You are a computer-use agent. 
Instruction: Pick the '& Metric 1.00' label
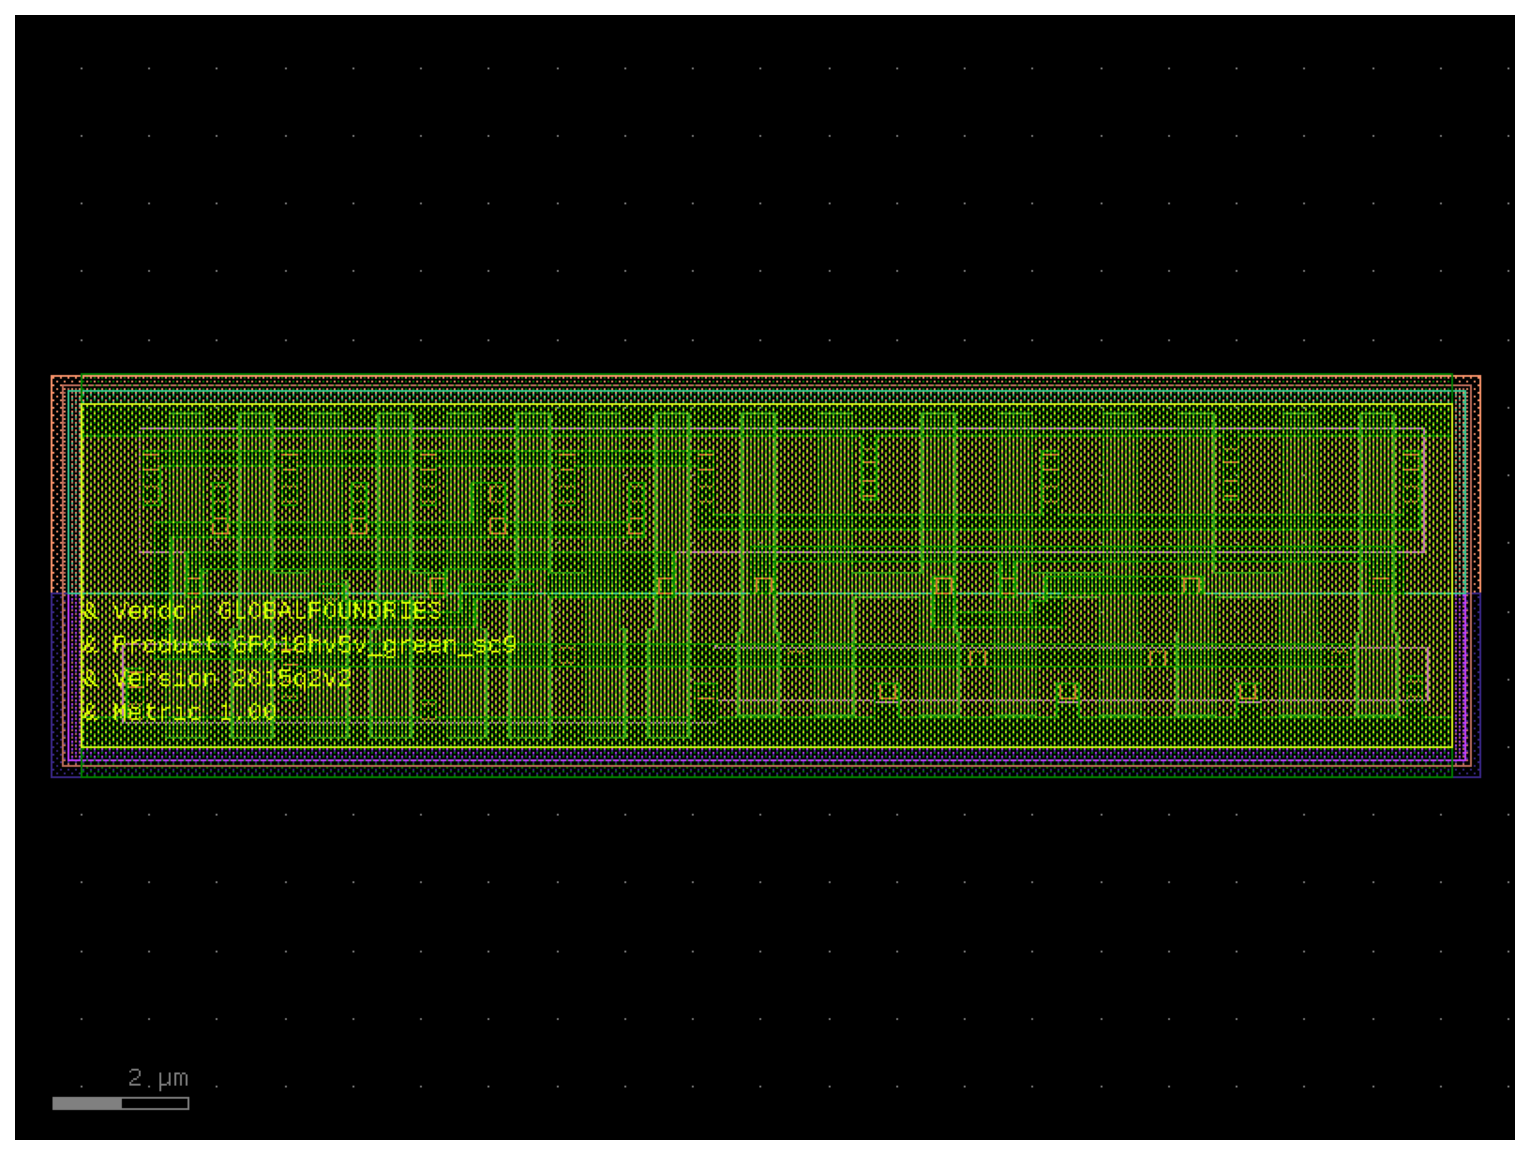coord(179,712)
